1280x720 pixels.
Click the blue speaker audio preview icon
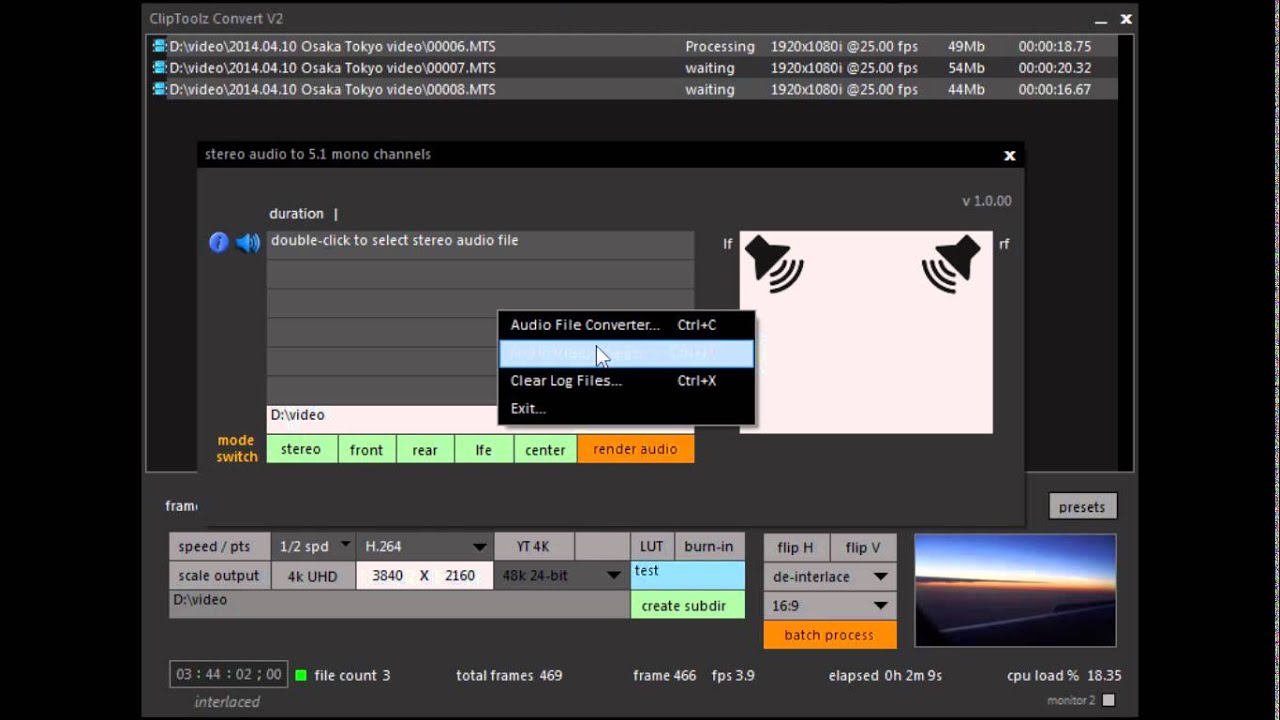click(248, 242)
